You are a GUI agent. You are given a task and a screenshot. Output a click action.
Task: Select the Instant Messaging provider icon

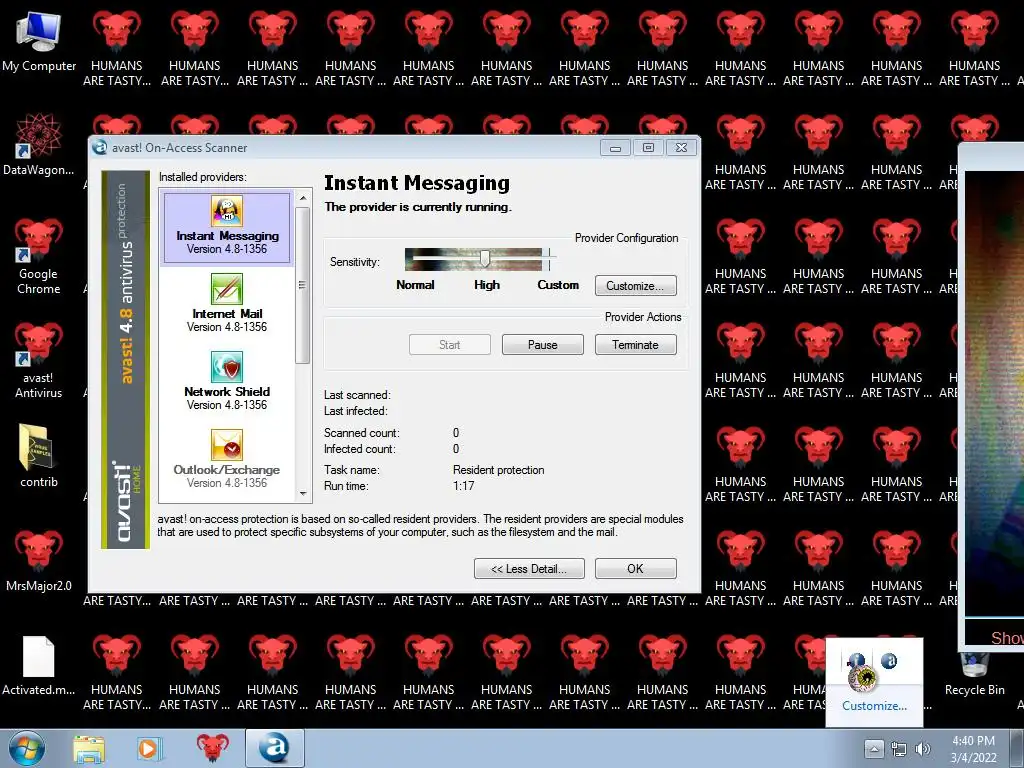(227, 212)
